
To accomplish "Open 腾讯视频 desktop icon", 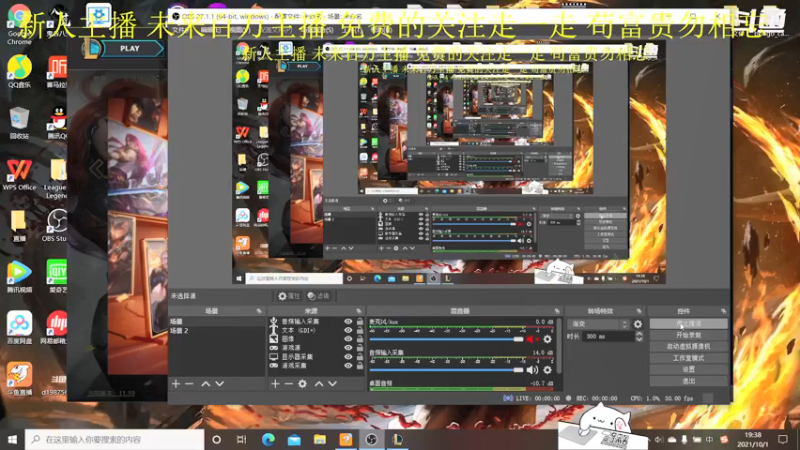I will tap(19, 277).
